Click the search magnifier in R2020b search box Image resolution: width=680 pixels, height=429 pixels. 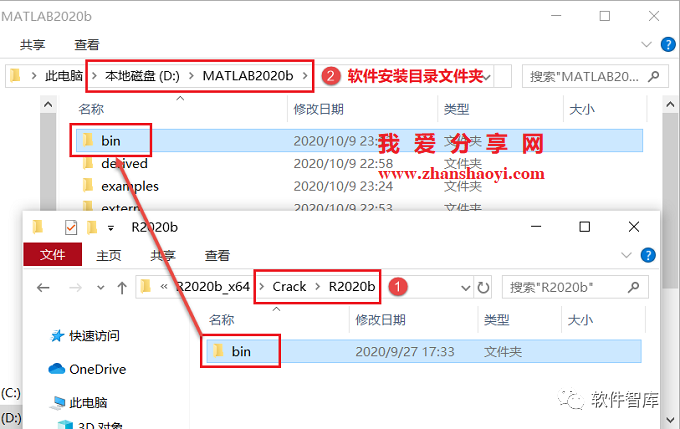634,287
